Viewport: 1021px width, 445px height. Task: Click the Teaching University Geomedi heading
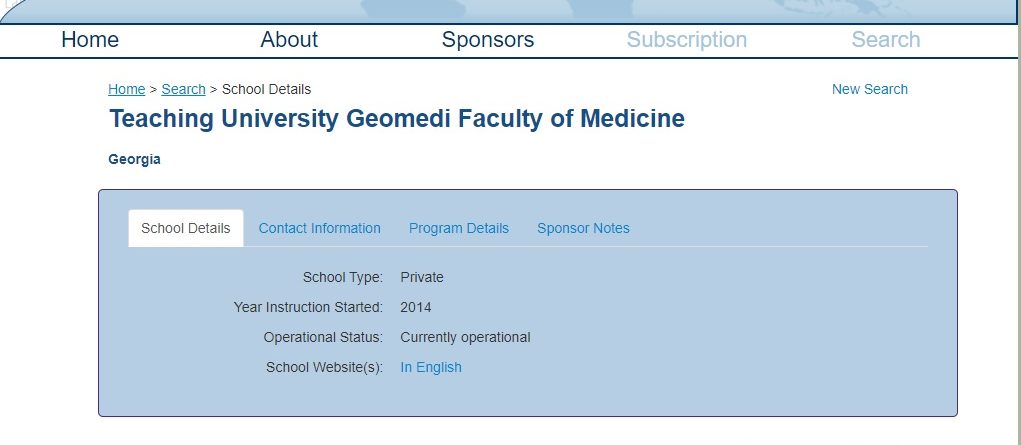[397, 119]
